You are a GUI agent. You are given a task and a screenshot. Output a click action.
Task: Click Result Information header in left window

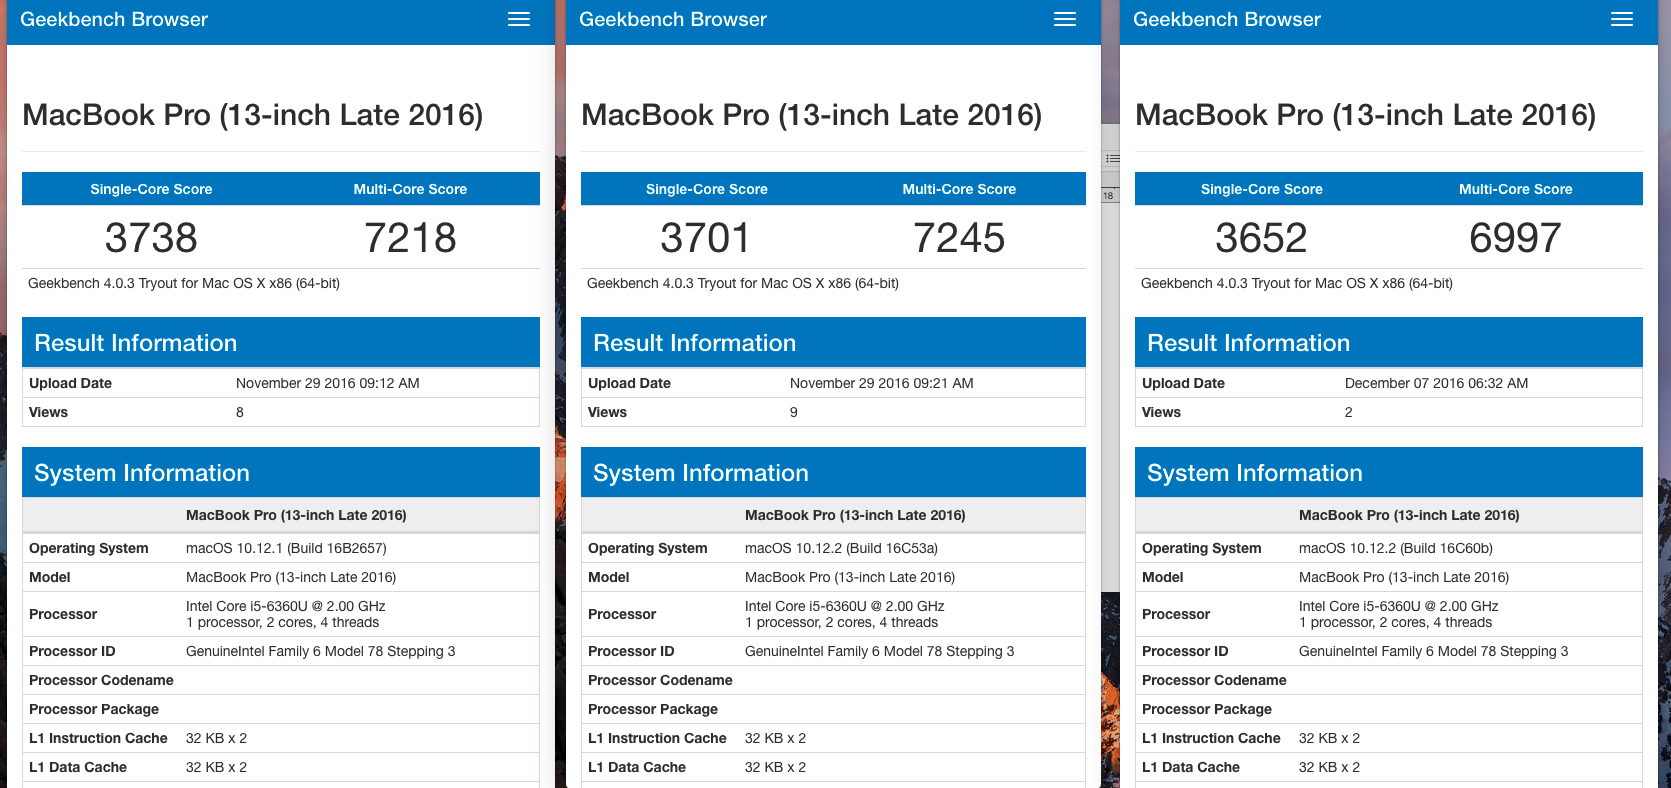[281, 342]
